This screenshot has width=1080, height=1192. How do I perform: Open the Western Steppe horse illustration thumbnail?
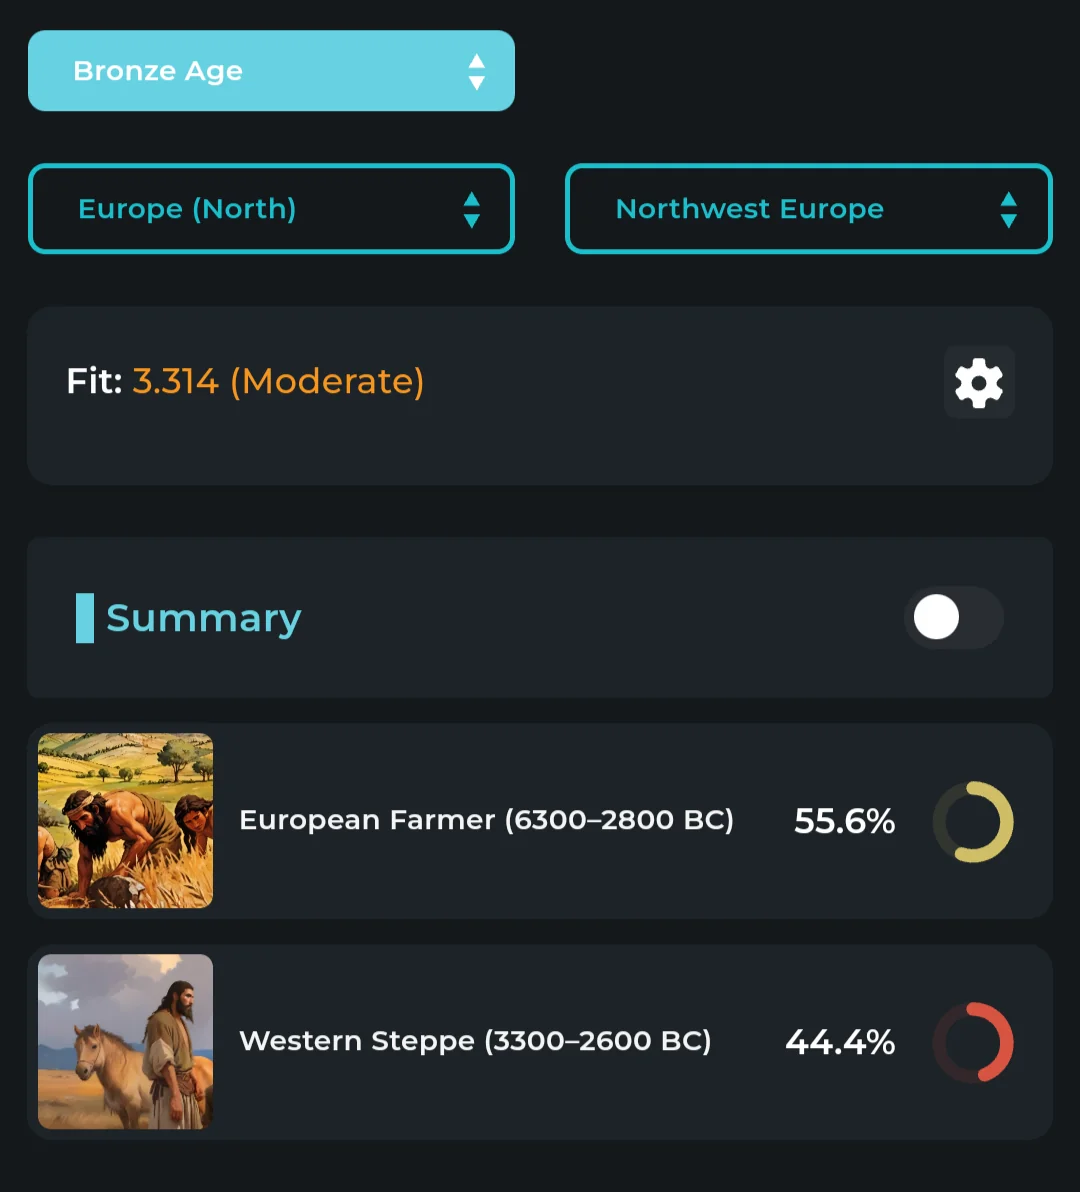[125, 1041]
